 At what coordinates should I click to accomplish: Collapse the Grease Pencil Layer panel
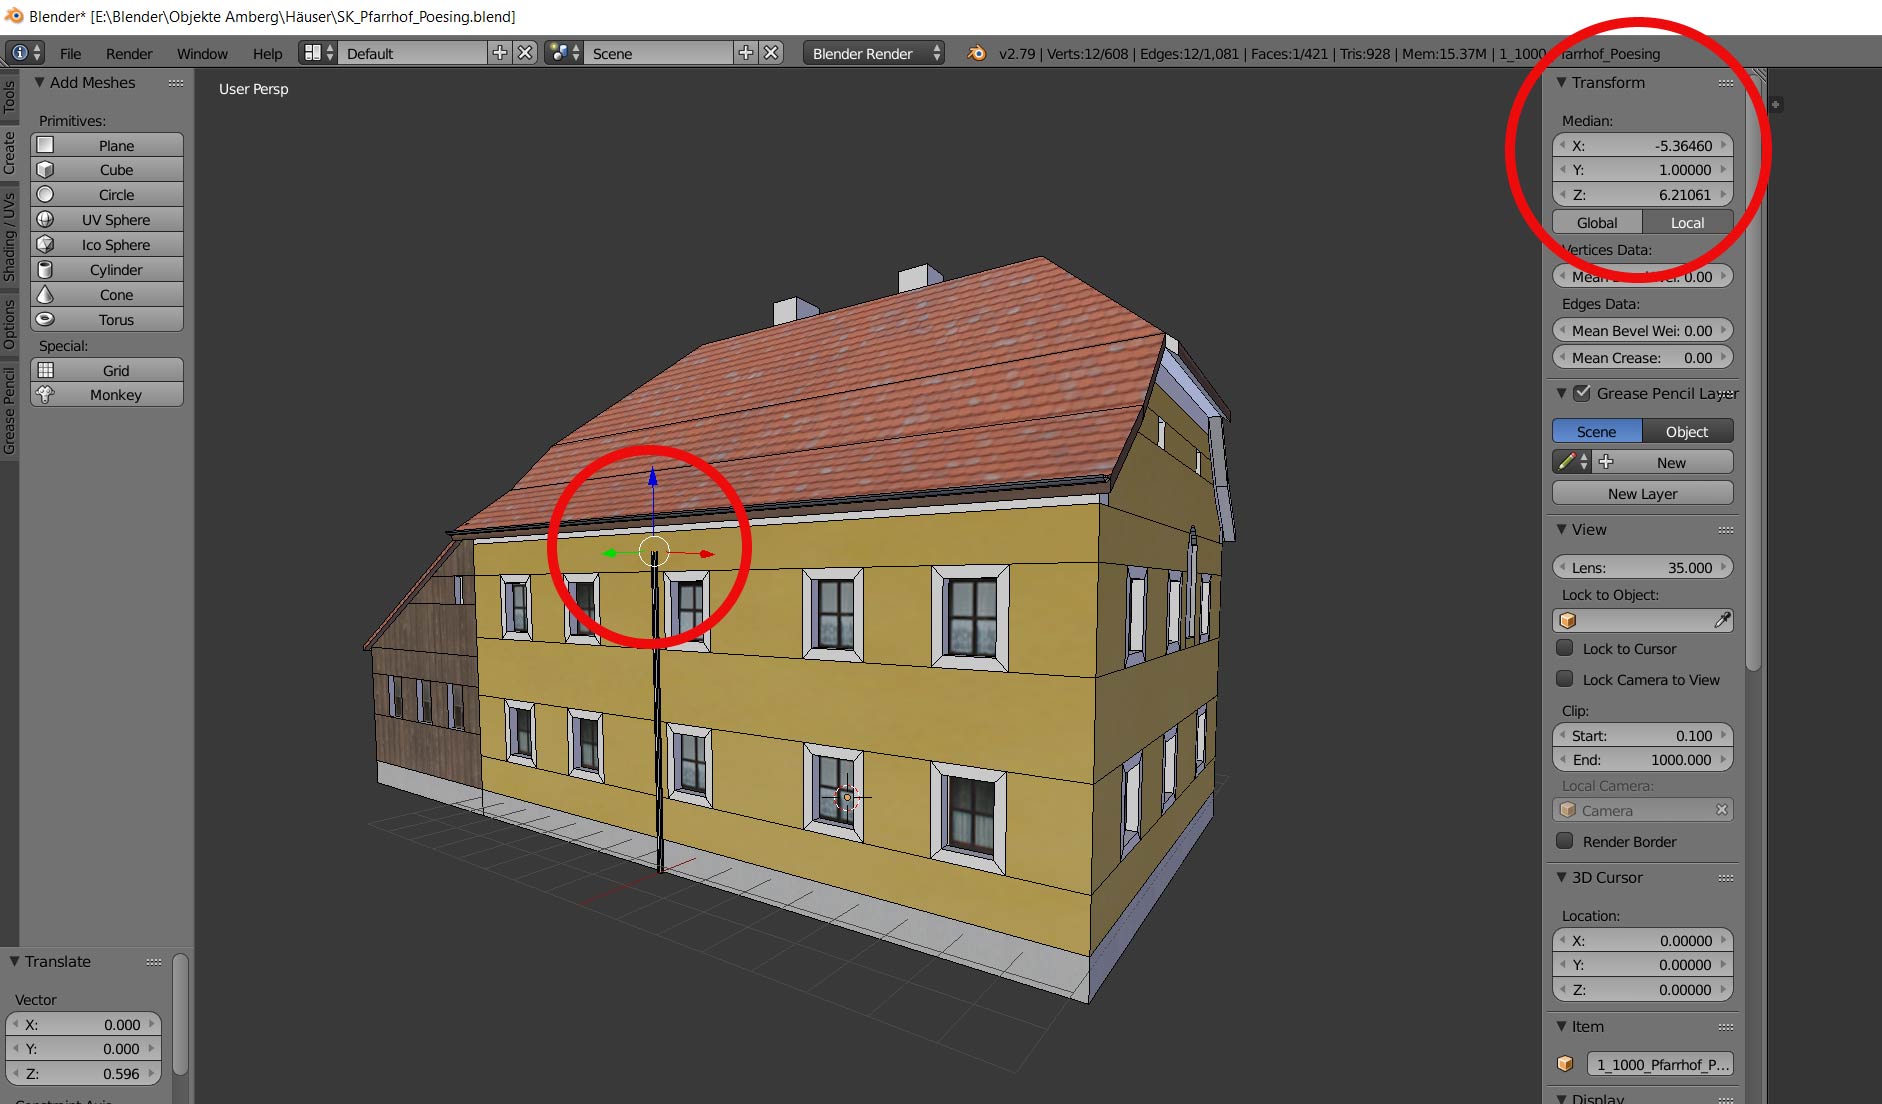tap(1561, 393)
